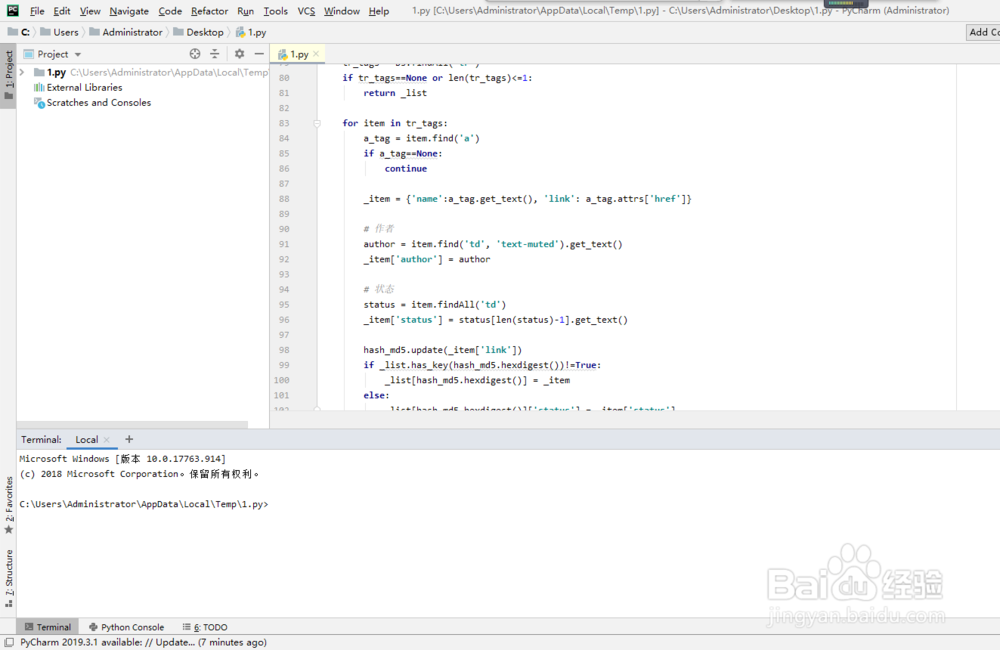The image size is (1000, 650).
Task: Open the Python Console tool window
Action: pos(126,627)
